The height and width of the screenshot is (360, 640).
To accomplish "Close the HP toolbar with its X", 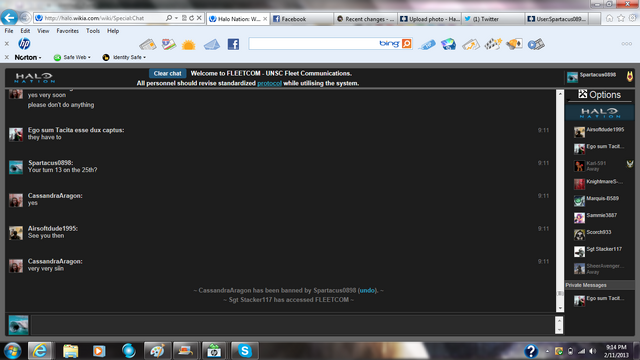I will [x=7, y=43].
